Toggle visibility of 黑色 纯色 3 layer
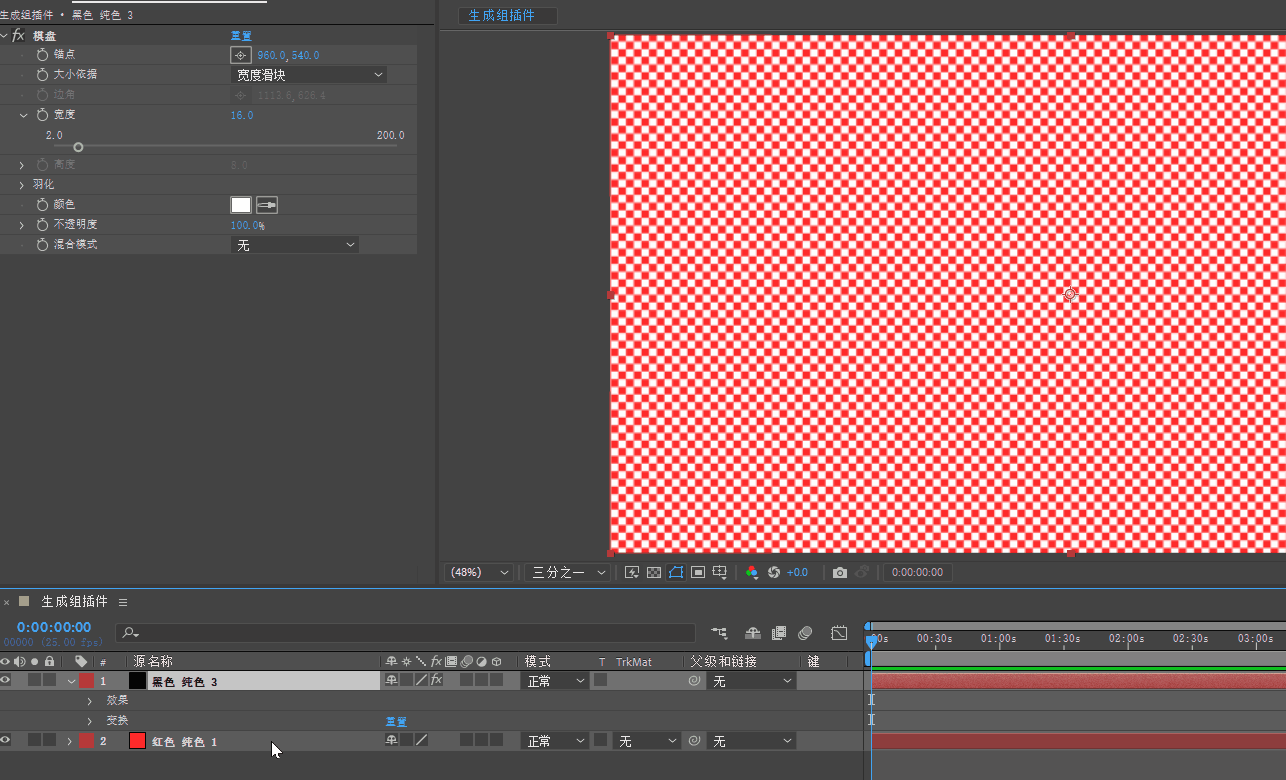 point(6,681)
